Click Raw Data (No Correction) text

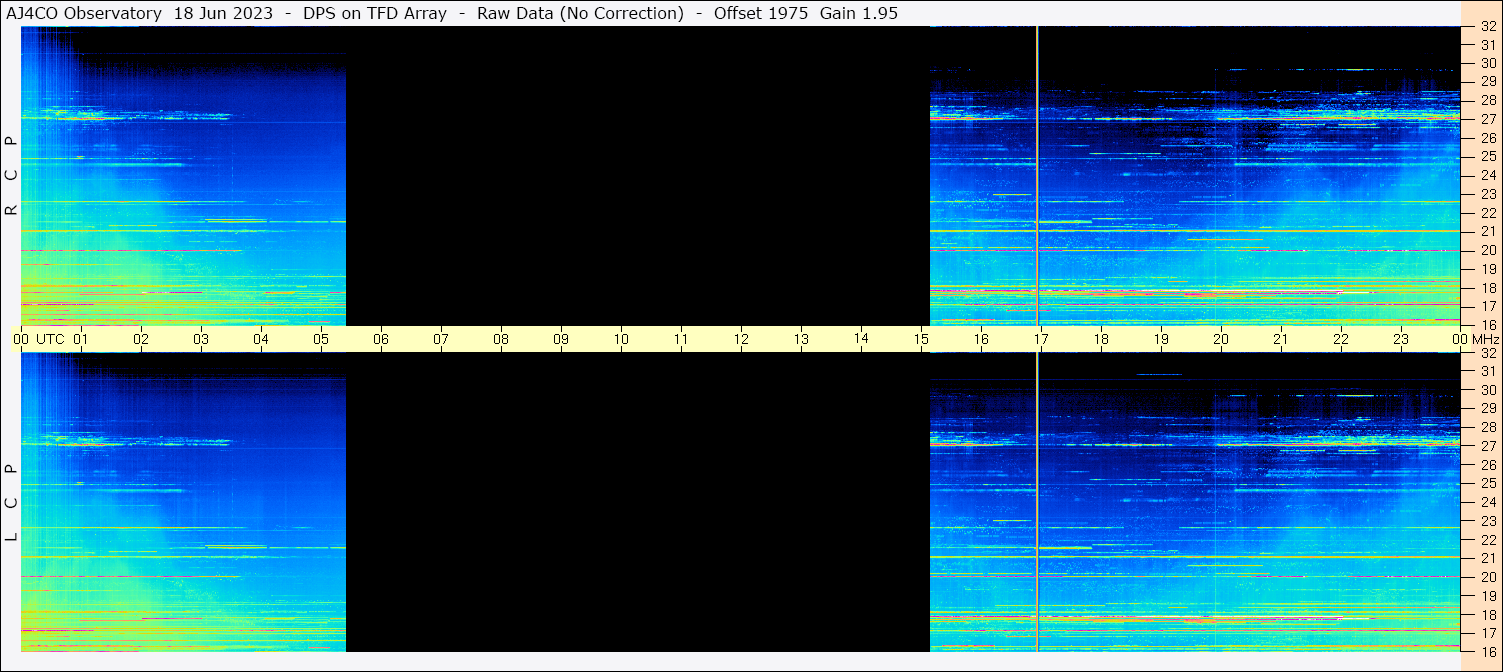[580, 13]
